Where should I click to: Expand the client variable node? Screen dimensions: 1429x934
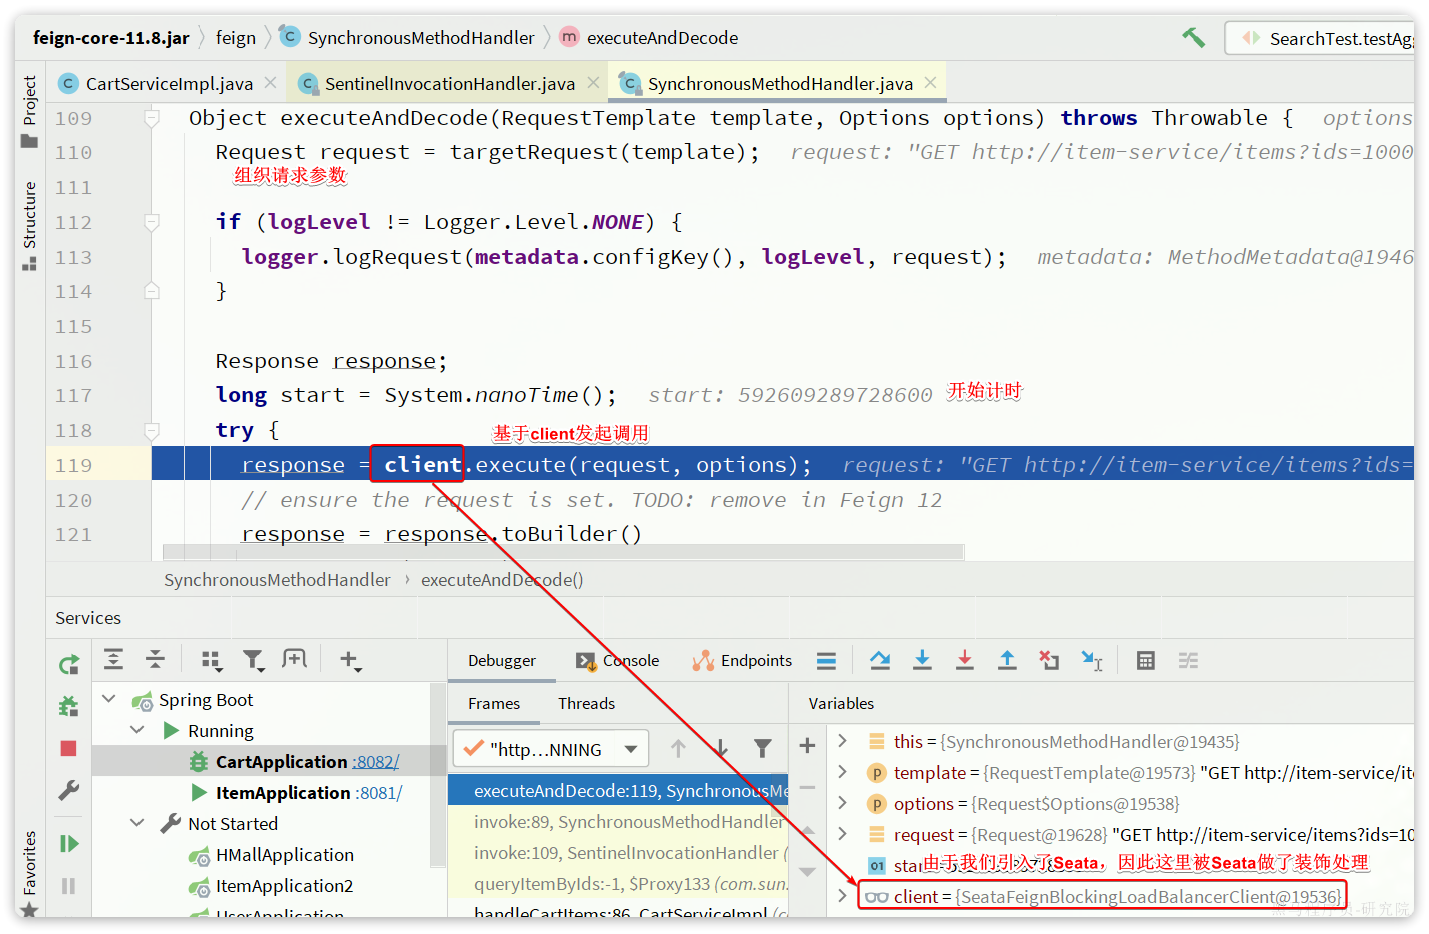tap(841, 896)
